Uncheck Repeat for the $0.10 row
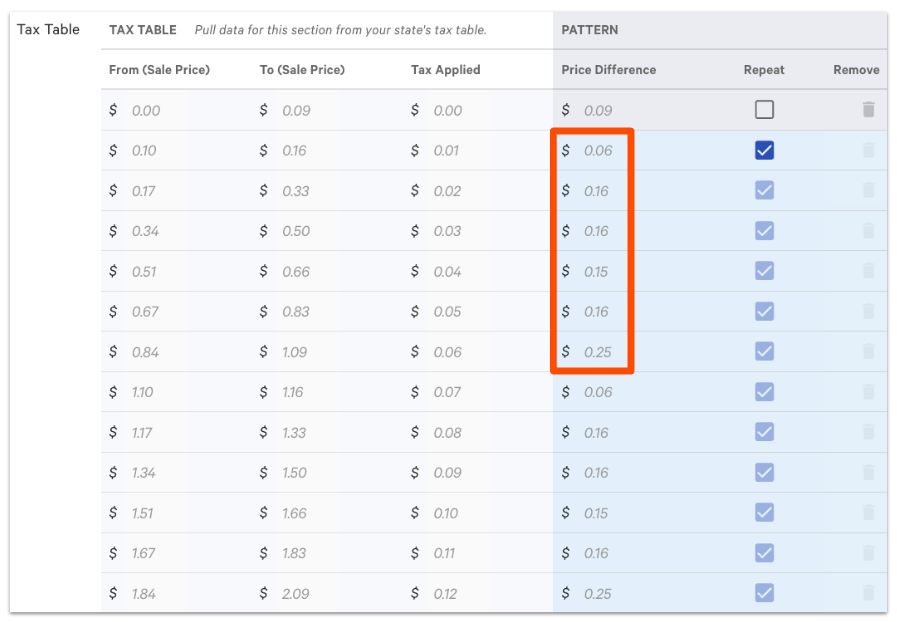This screenshot has height=622, width=897. 764,150
